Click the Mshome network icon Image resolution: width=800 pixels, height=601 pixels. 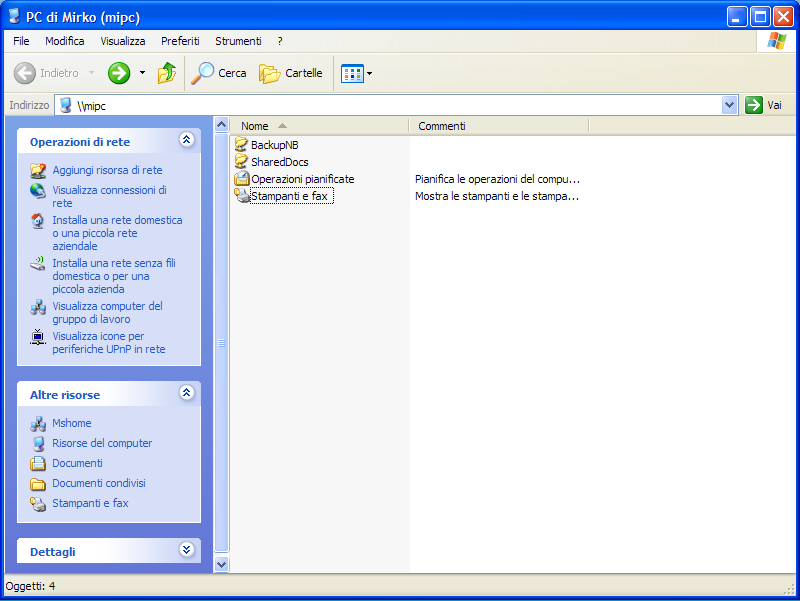38,423
